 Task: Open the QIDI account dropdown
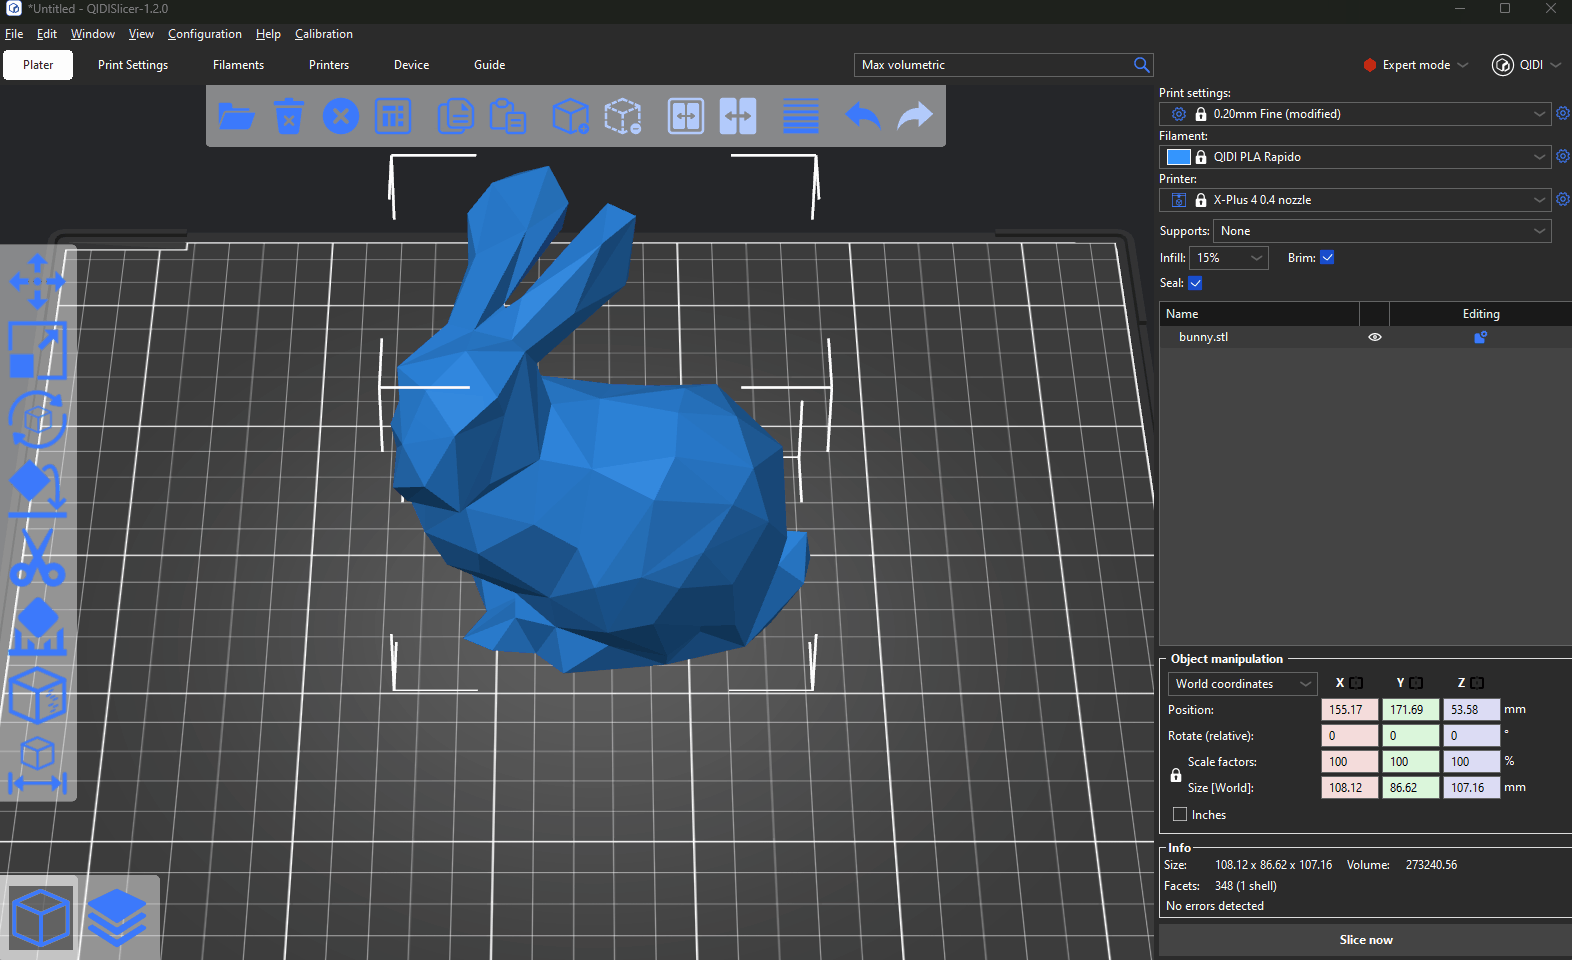pyautogui.click(x=1526, y=65)
